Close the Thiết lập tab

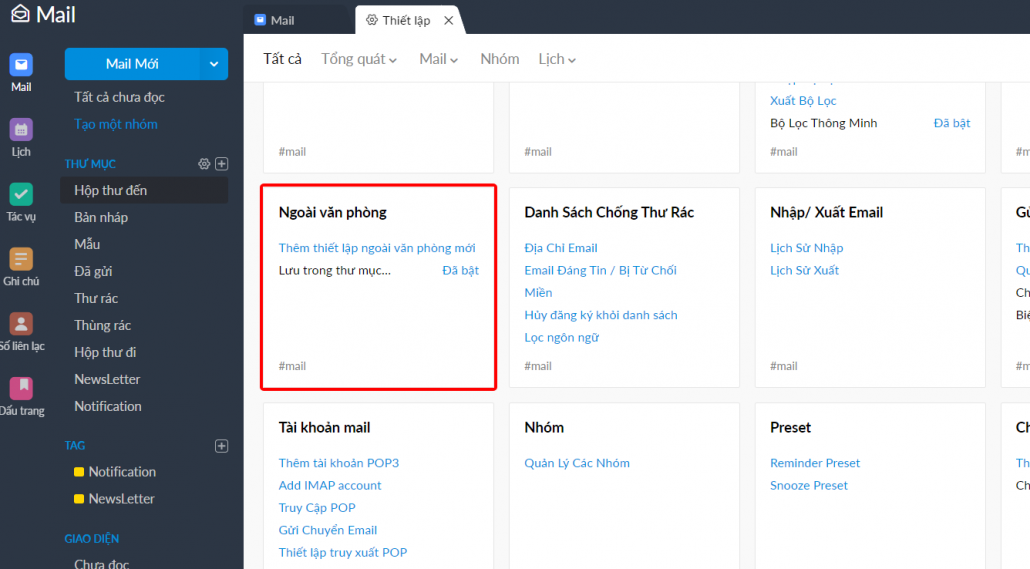(449, 20)
